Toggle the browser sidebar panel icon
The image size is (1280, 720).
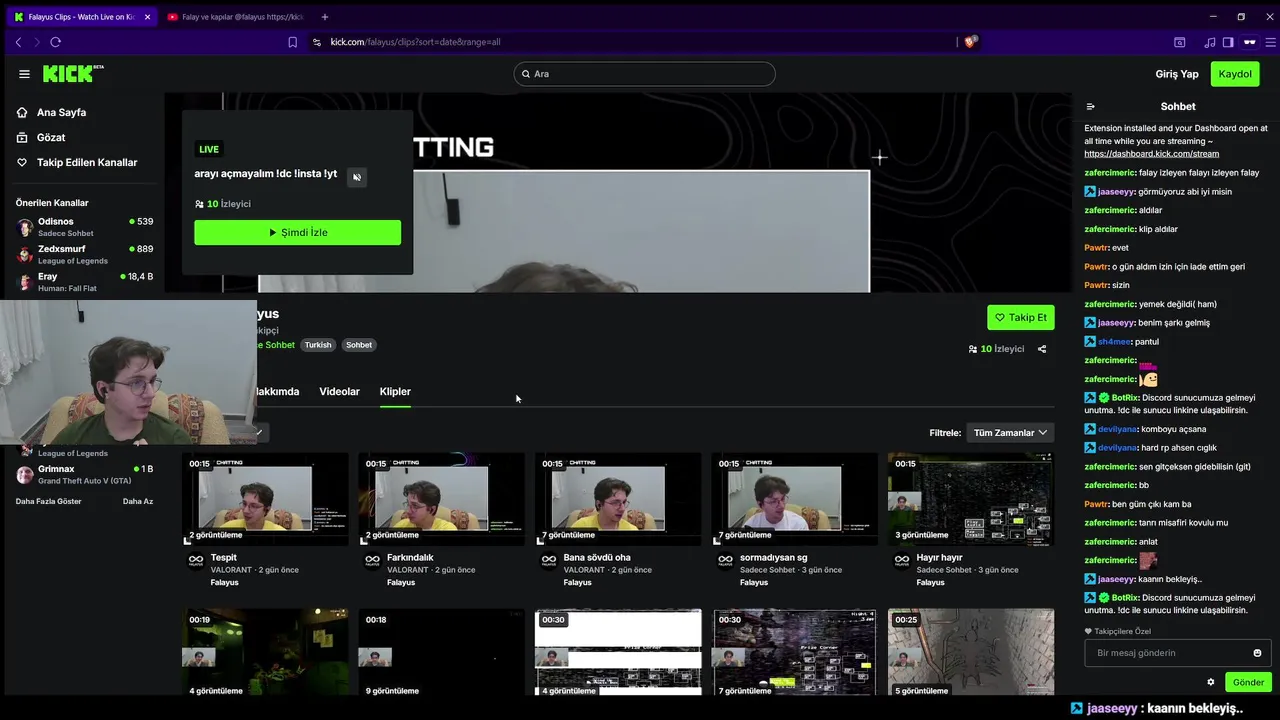(x=1227, y=42)
